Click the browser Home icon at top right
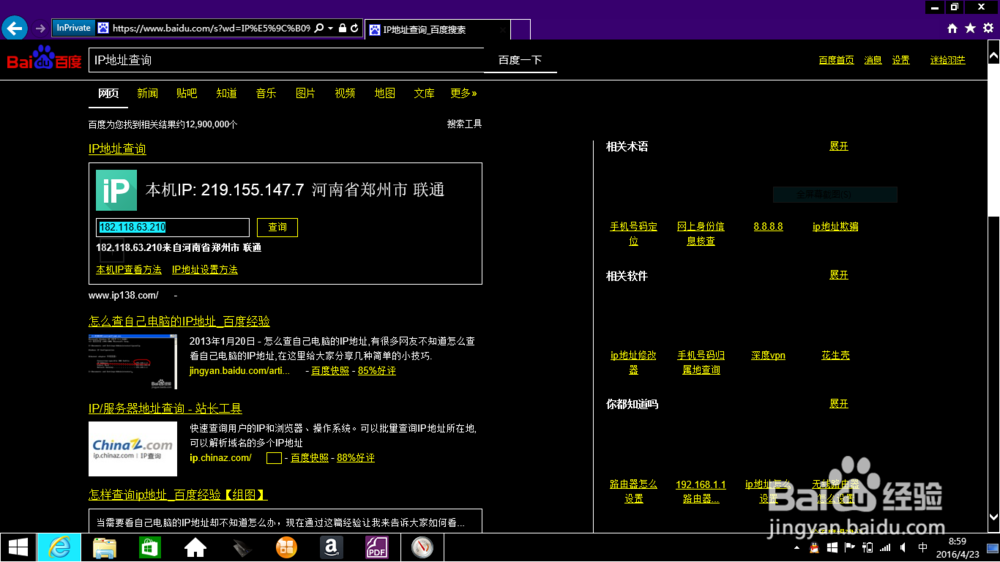The width and height of the screenshot is (1000, 562). click(x=952, y=28)
